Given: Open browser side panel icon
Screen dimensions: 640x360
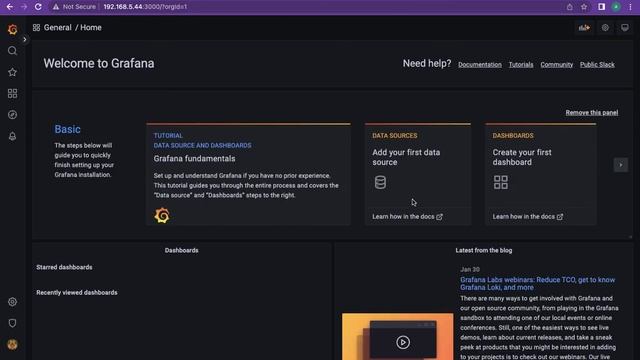Looking at the screenshot, I should tap(601, 7).
